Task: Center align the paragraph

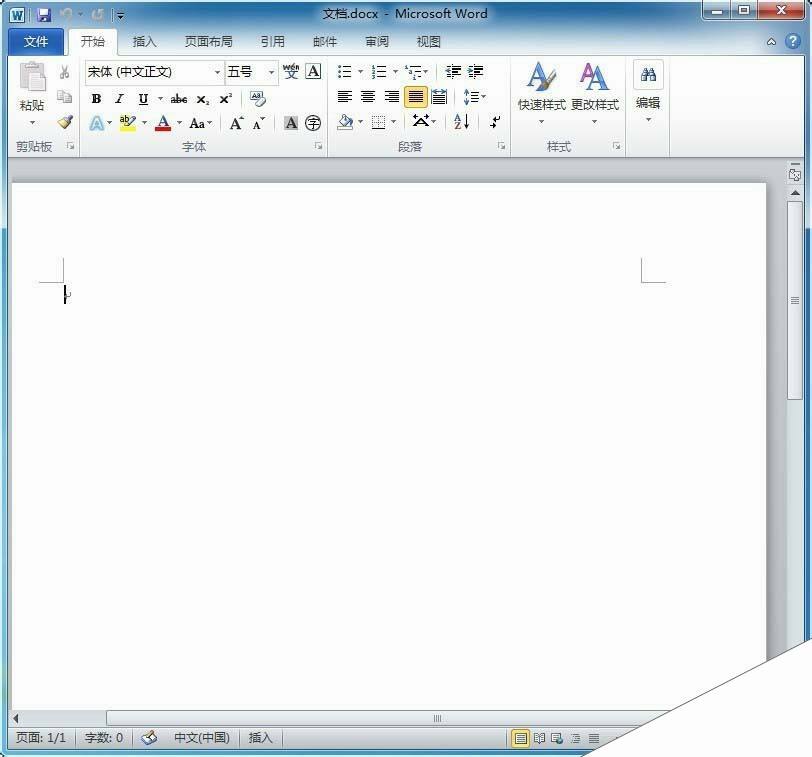Action: (368, 96)
